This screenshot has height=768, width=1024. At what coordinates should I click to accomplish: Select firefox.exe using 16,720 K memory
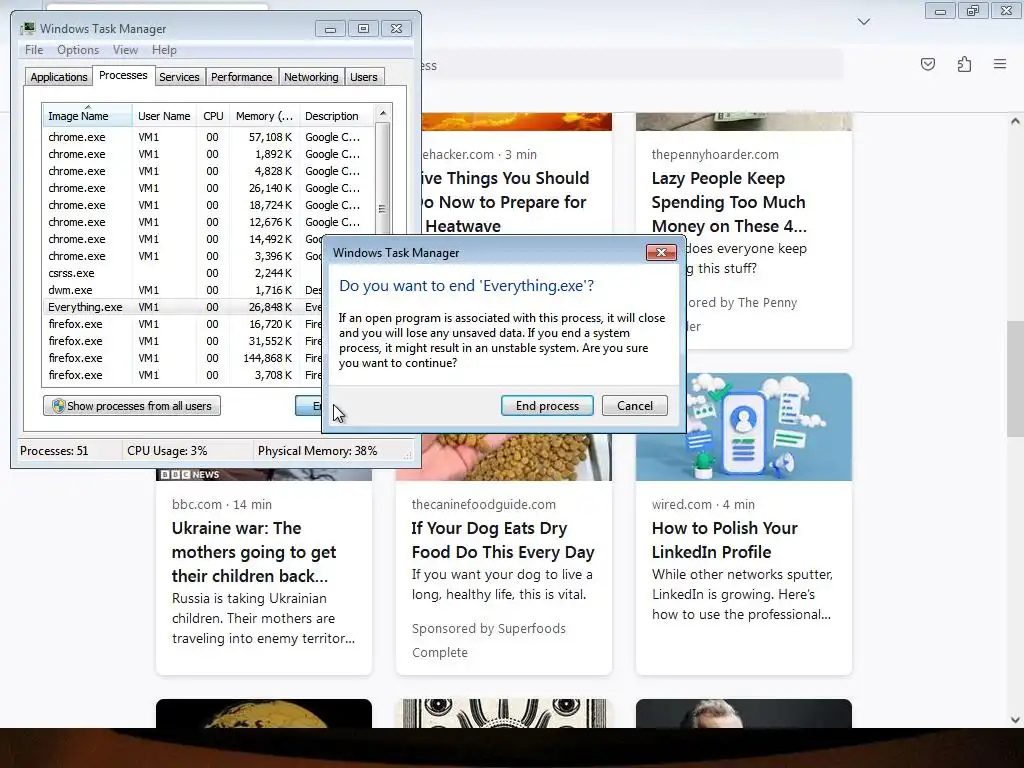tap(184, 324)
